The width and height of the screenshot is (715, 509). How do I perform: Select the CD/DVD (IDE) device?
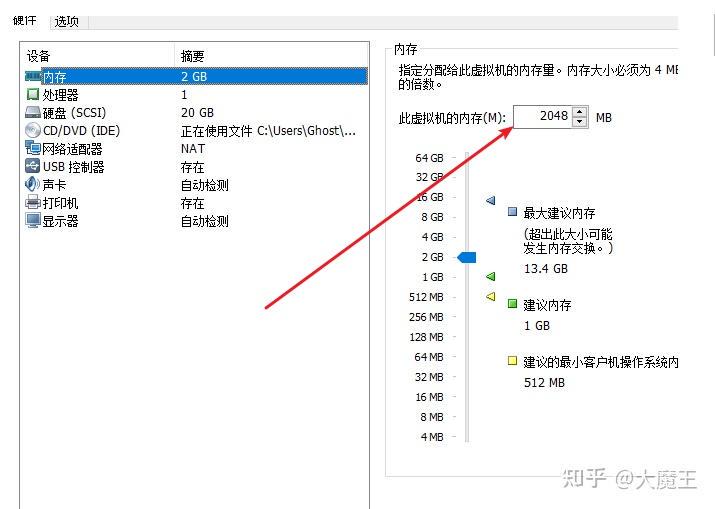click(x=196, y=131)
